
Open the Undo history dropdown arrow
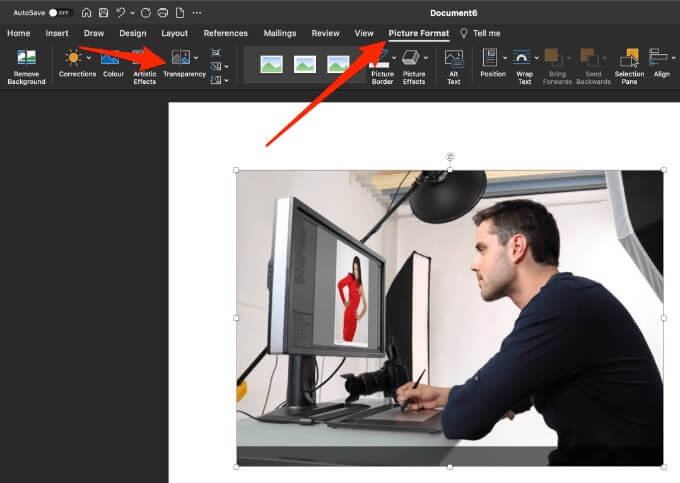(x=132, y=13)
